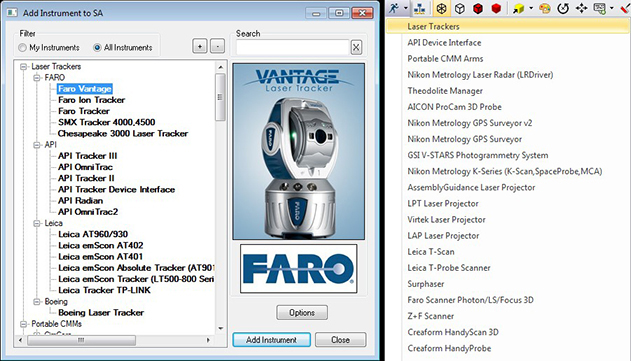631x361 pixels.
Task: Click the running man instrument icon
Action: click(x=394, y=8)
